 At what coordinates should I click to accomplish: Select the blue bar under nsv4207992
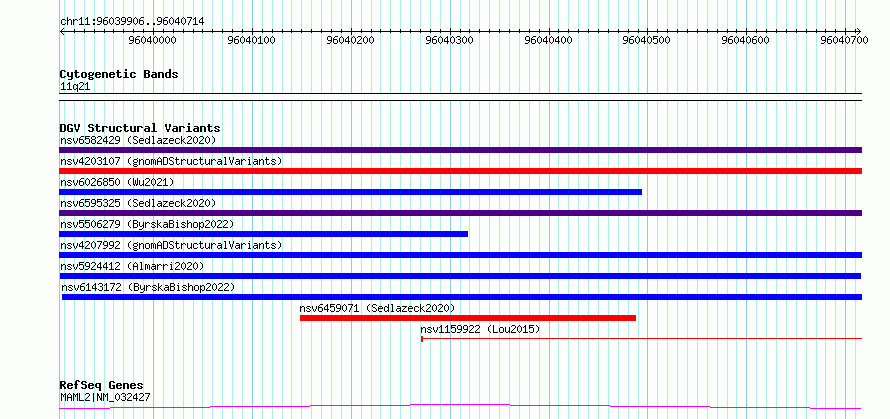click(461, 255)
